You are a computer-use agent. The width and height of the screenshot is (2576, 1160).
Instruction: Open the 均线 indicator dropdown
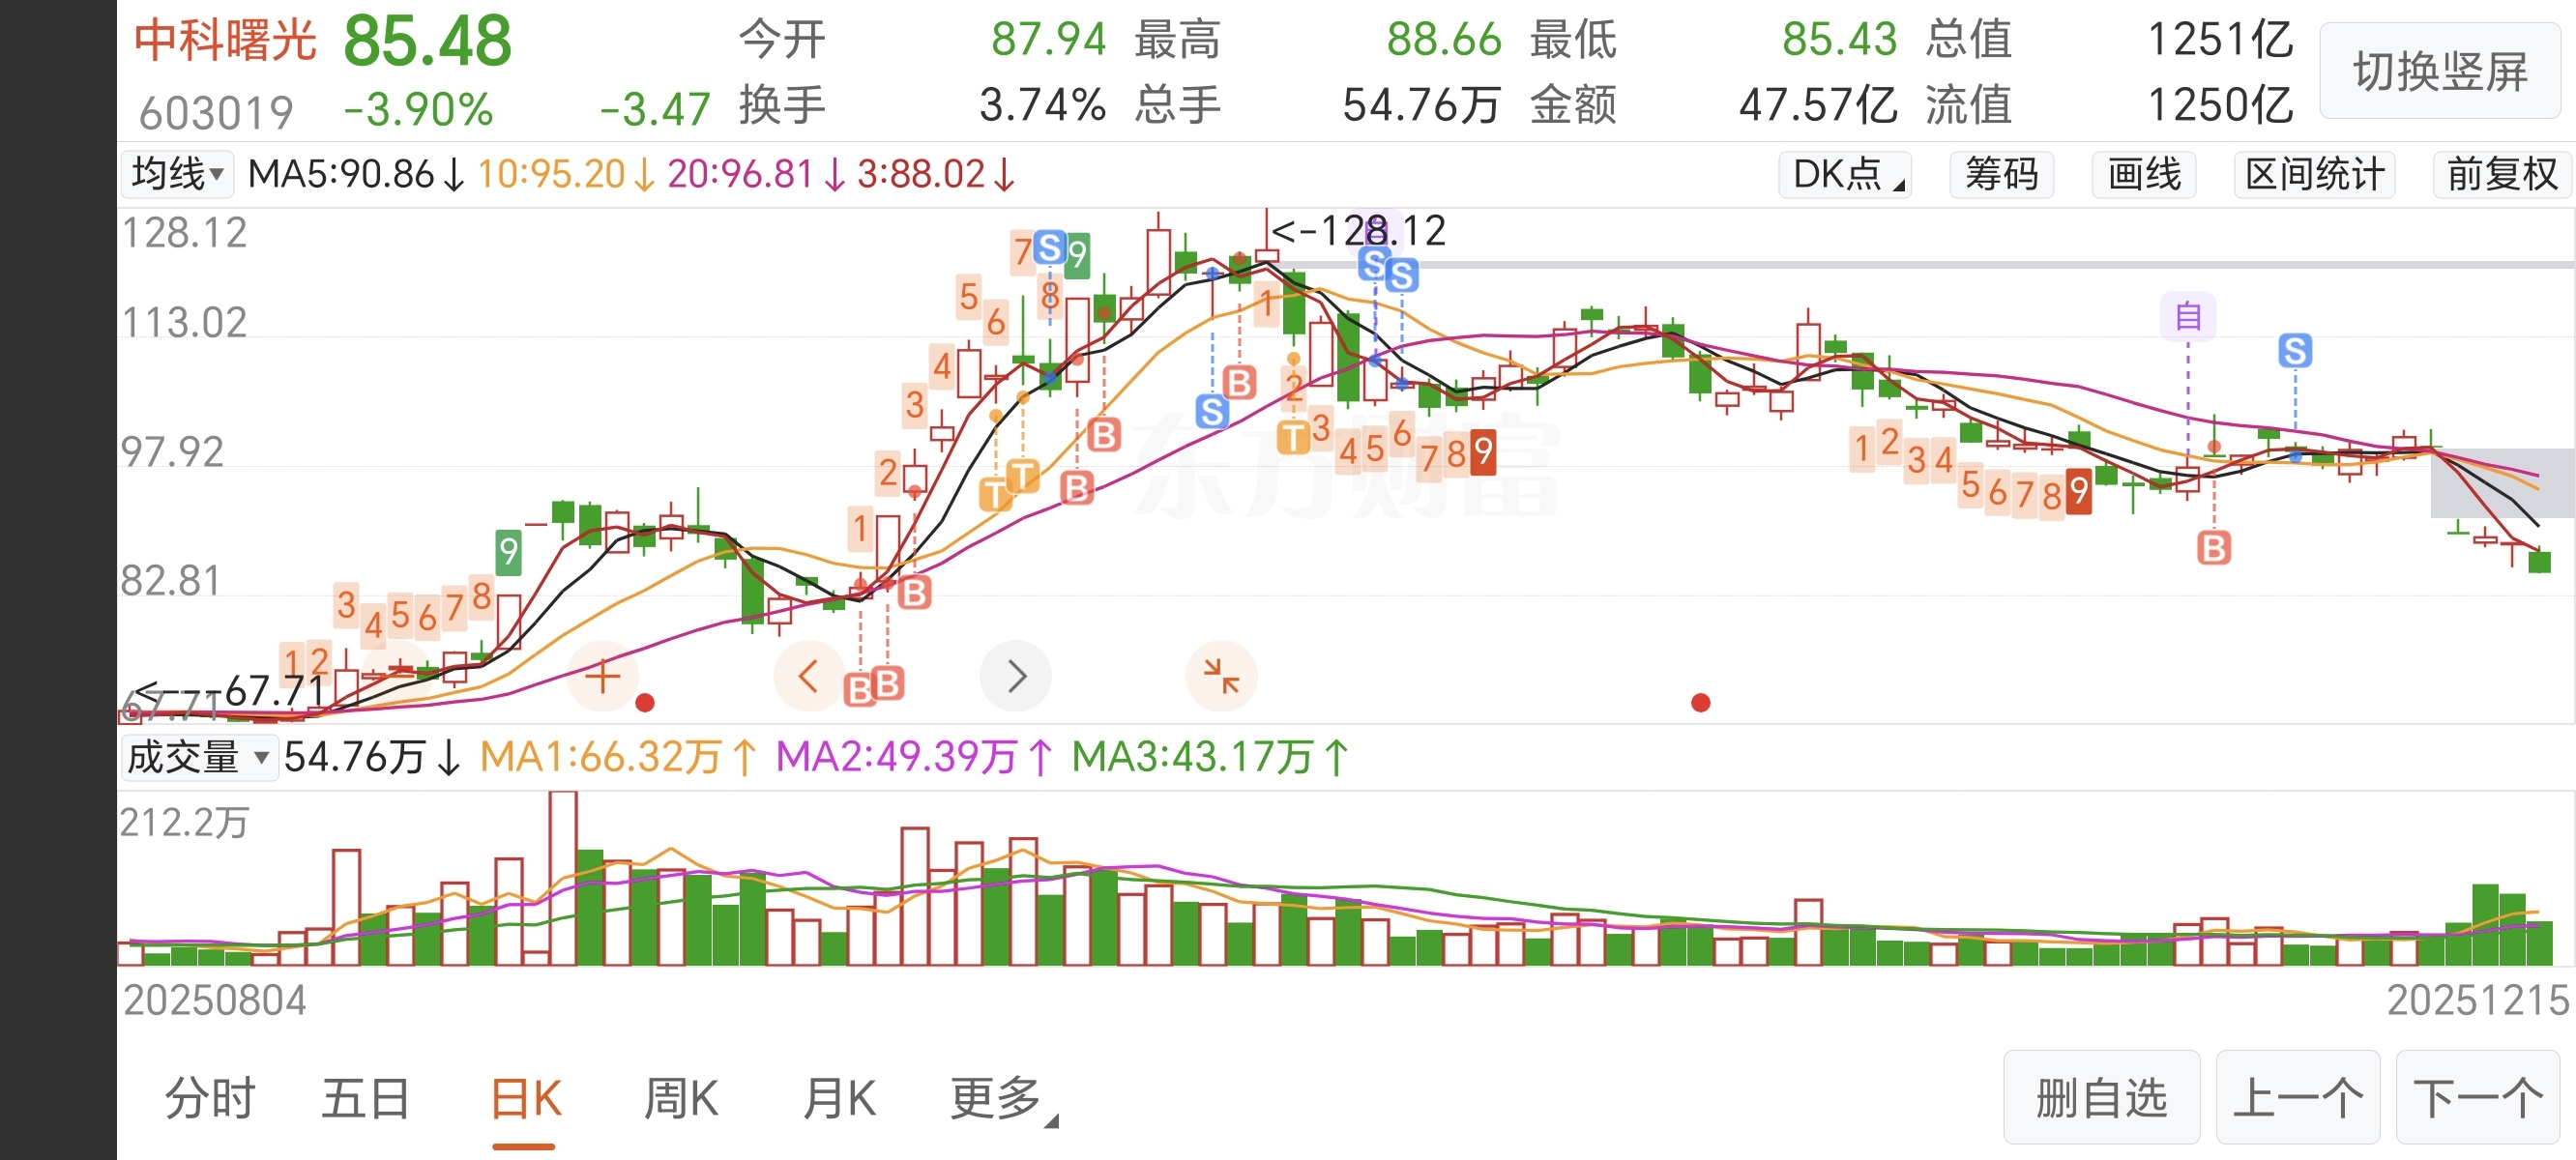pyautogui.click(x=177, y=174)
